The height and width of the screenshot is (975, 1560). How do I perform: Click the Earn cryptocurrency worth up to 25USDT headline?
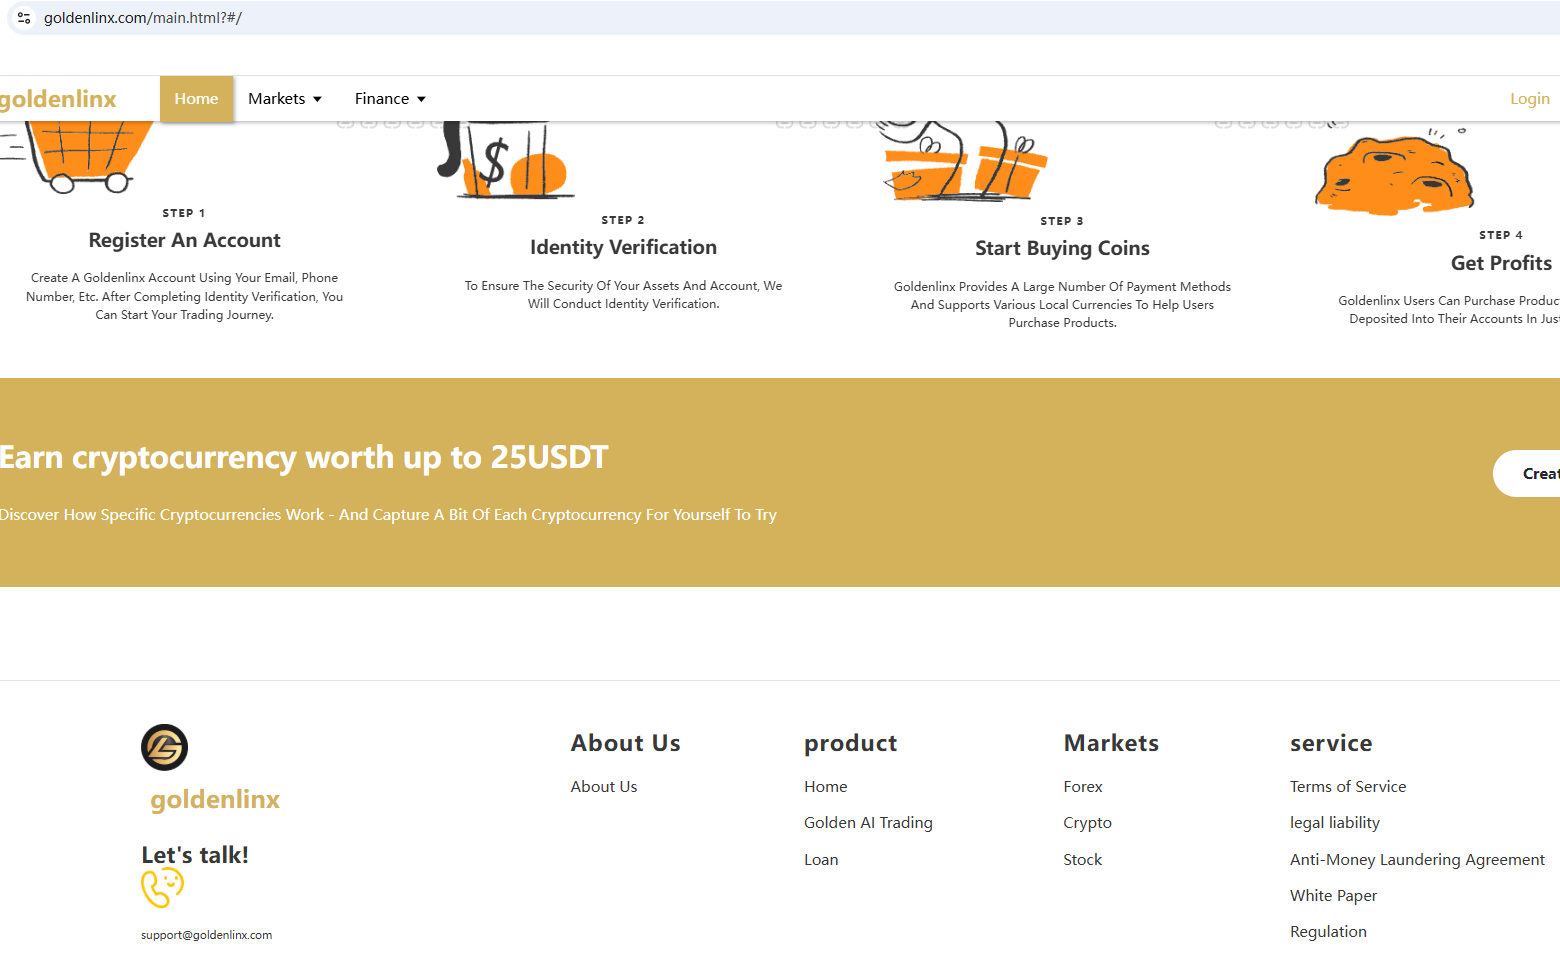pos(304,457)
